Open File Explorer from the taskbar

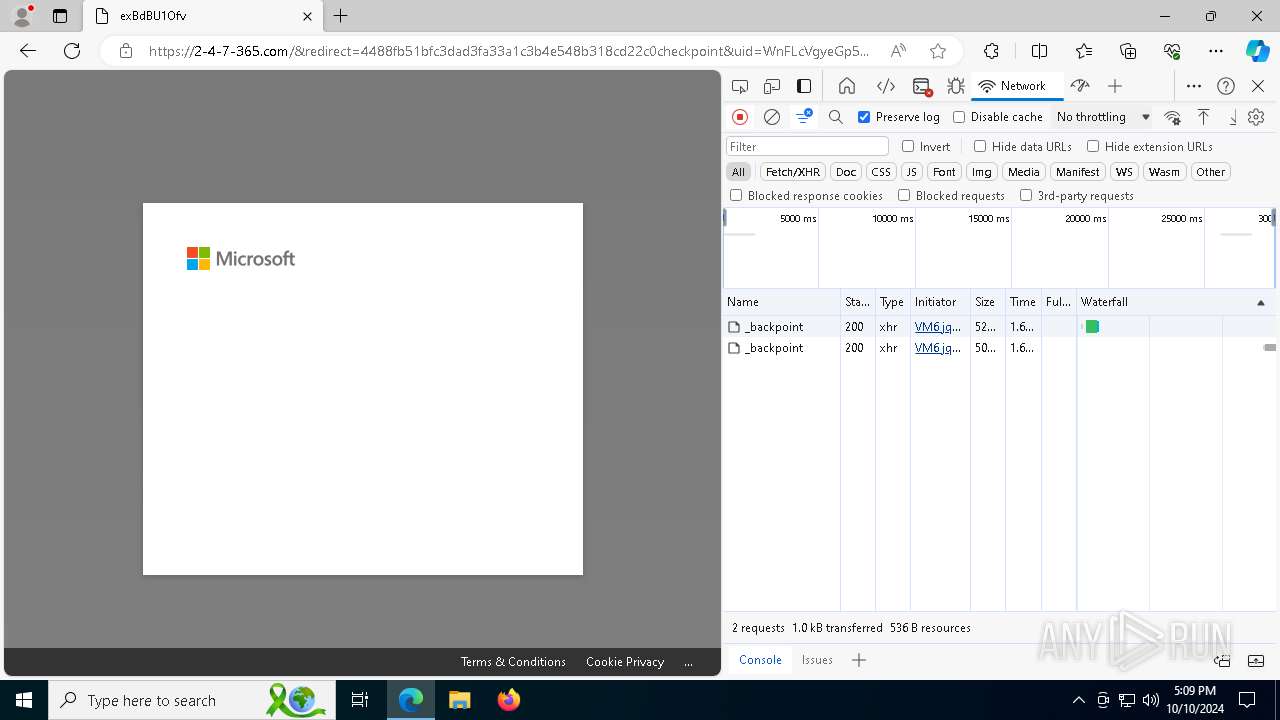coord(460,700)
